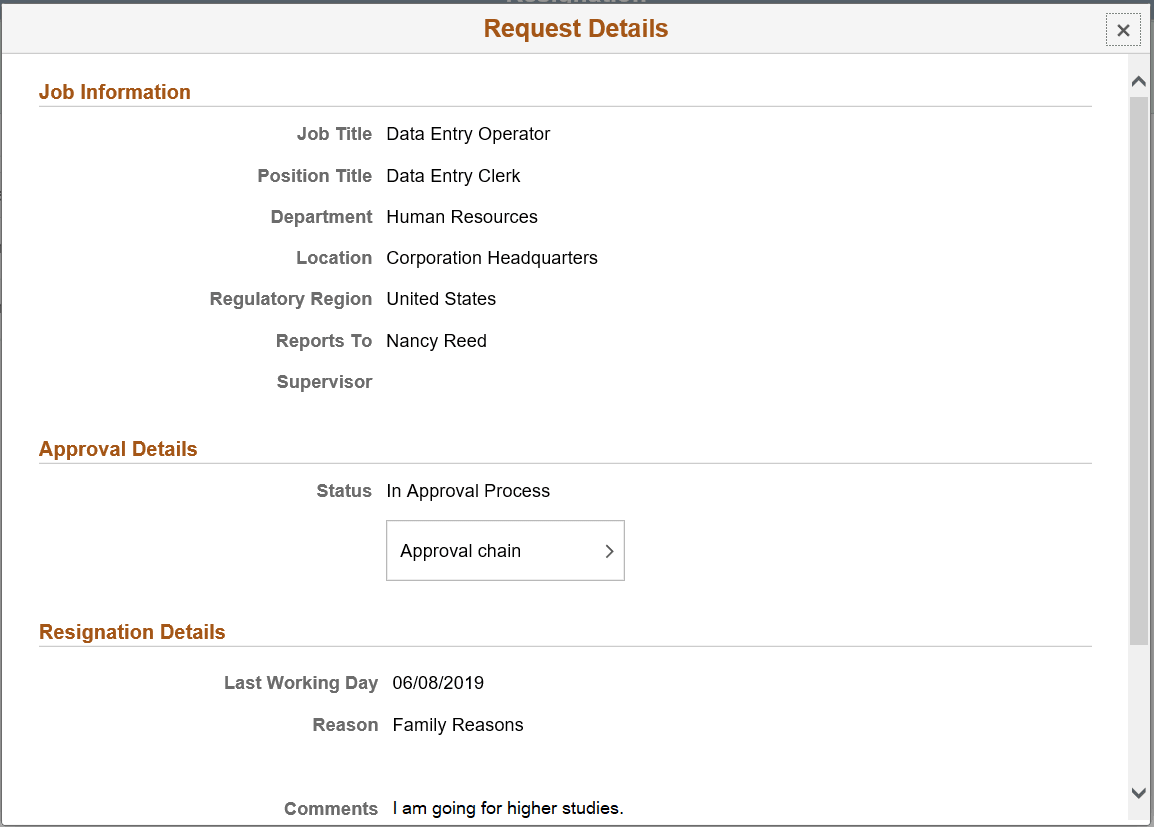Click the Request Details dialog title

(575, 28)
